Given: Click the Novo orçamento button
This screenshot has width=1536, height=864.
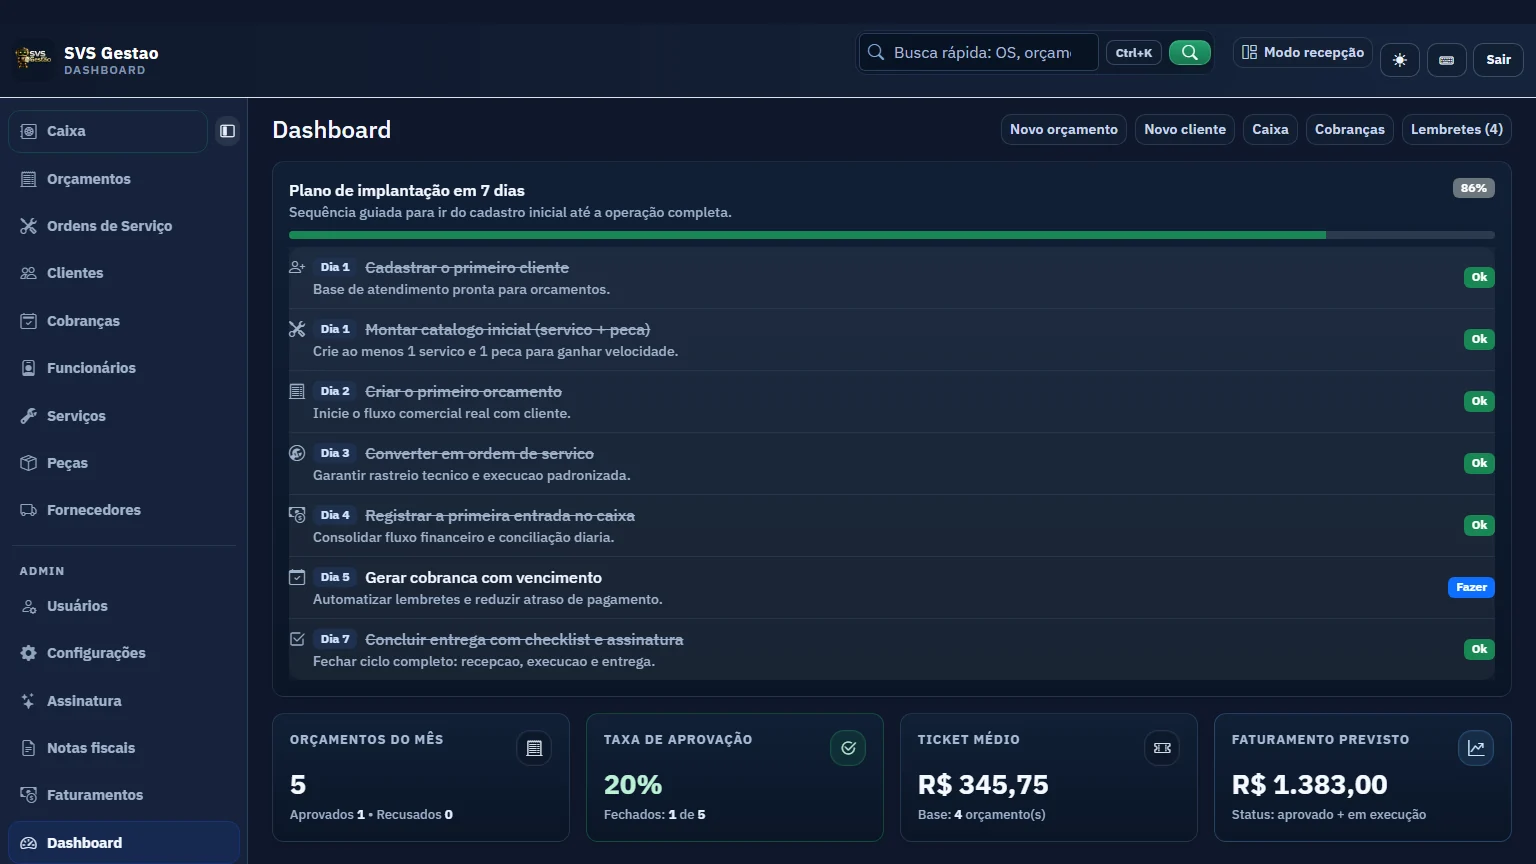Looking at the screenshot, I should pyautogui.click(x=1064, y=129).
